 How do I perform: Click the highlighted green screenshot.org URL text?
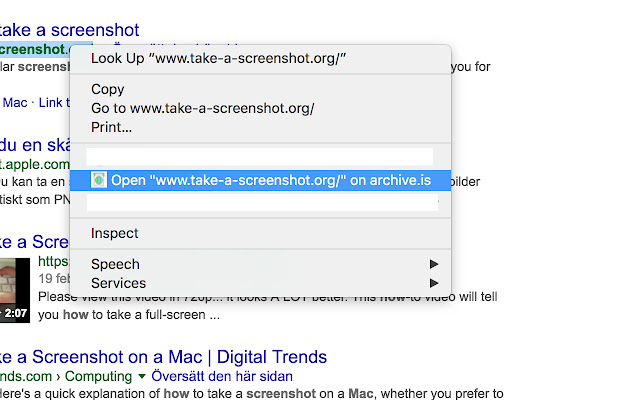(35, 49)
